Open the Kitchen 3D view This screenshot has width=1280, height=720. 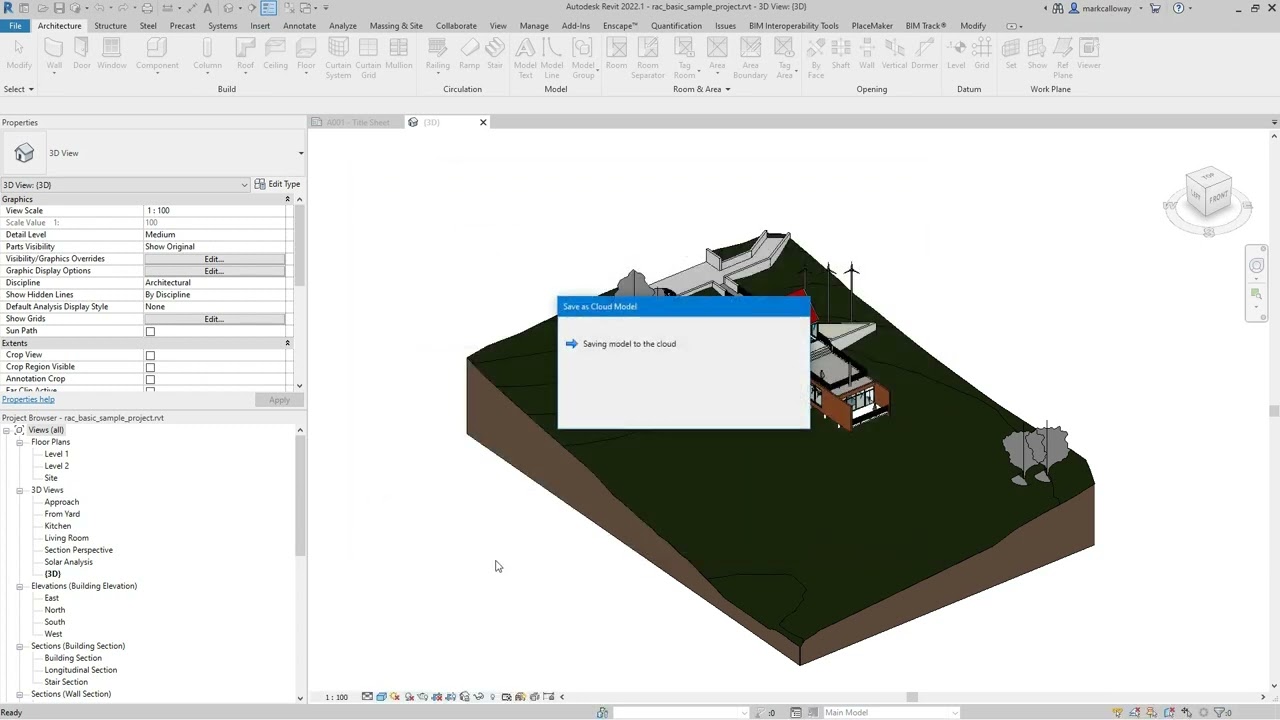pyautogui.click(x=58, y=526)
